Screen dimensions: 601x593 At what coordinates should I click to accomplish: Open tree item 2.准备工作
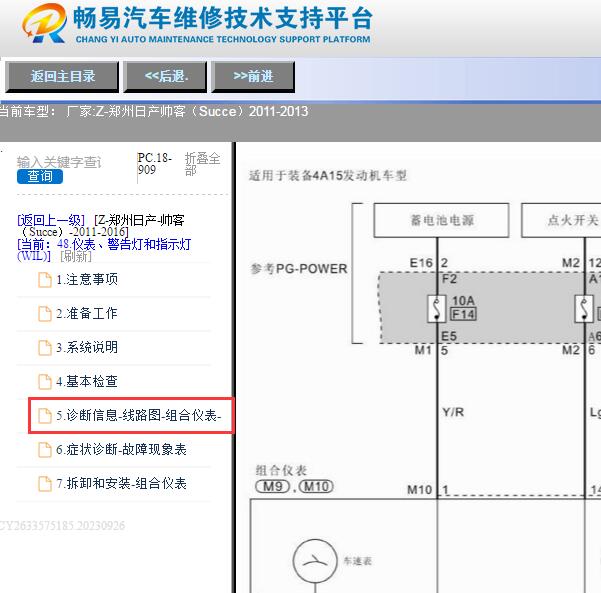(87, 314)
